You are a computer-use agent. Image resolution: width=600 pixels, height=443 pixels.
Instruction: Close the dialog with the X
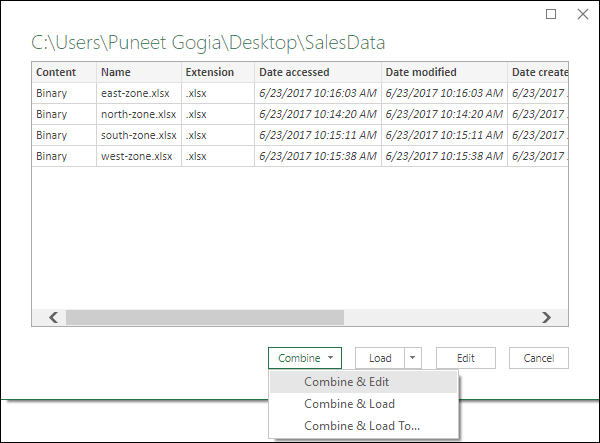click(x=583, y=14)
